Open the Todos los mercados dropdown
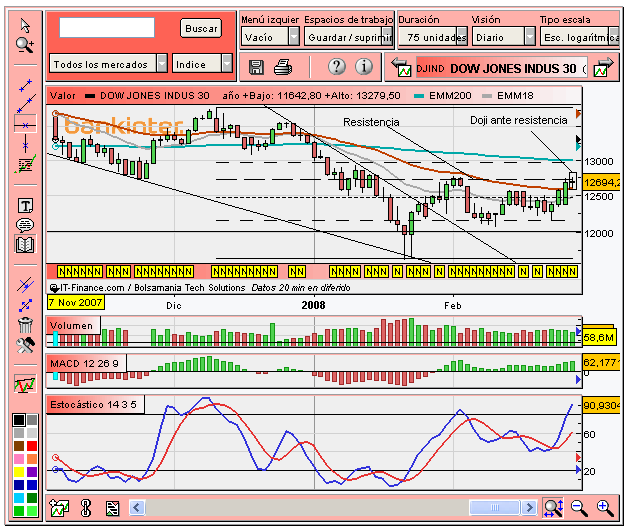The width and height of the screenshot is (628, 532). pyautogui.click(x=108, y=64)
